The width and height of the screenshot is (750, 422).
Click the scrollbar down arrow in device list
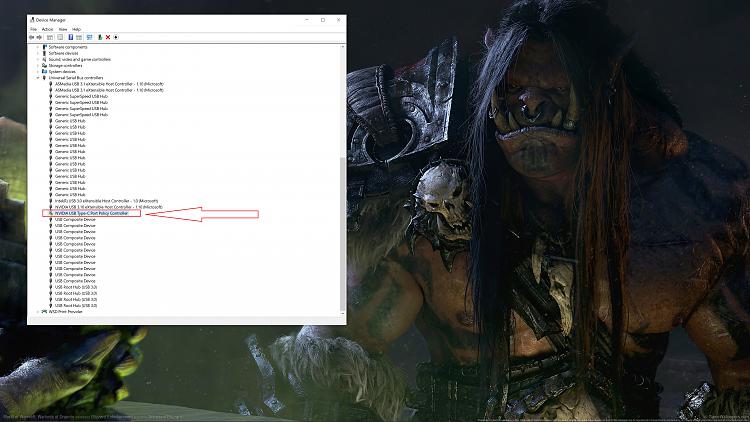pos(342,313)
